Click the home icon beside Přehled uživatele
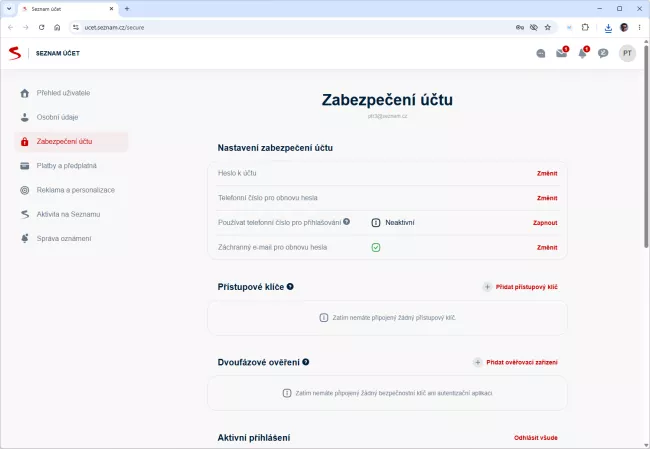This screenshot has width=650, height=449. pyautogui.click(x=25, y=93)
